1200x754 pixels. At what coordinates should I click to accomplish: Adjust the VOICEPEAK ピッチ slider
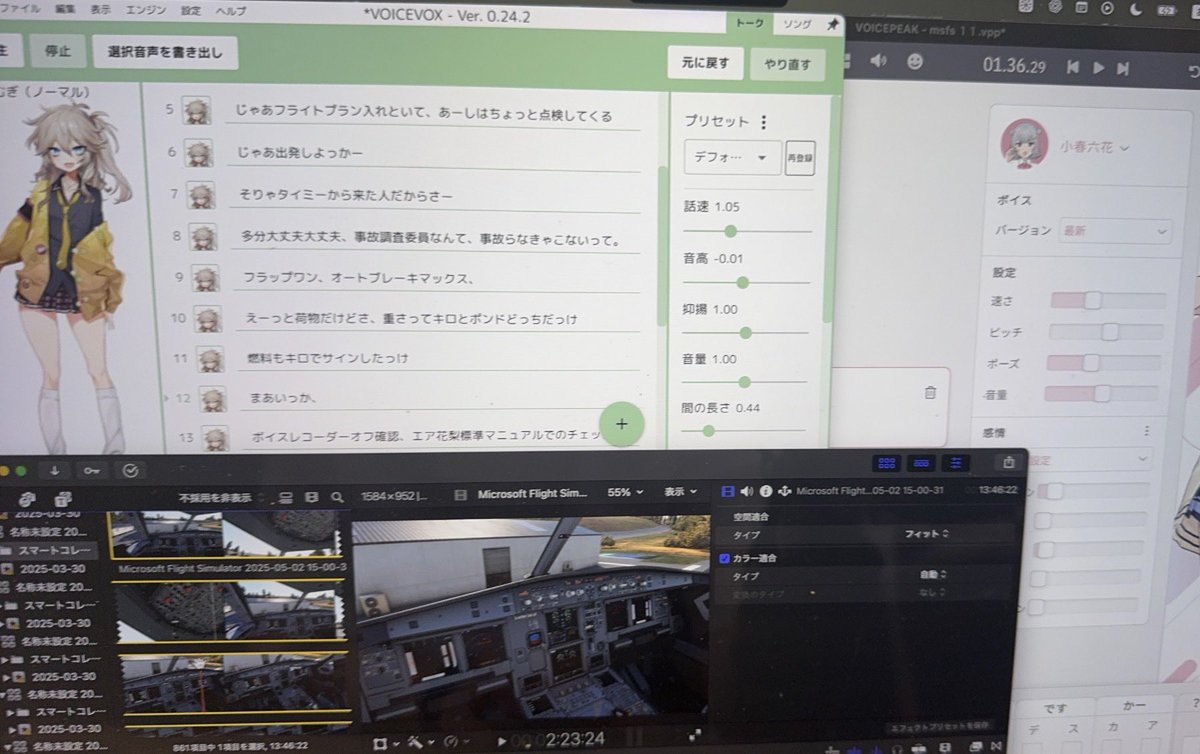coord(1108,331)
